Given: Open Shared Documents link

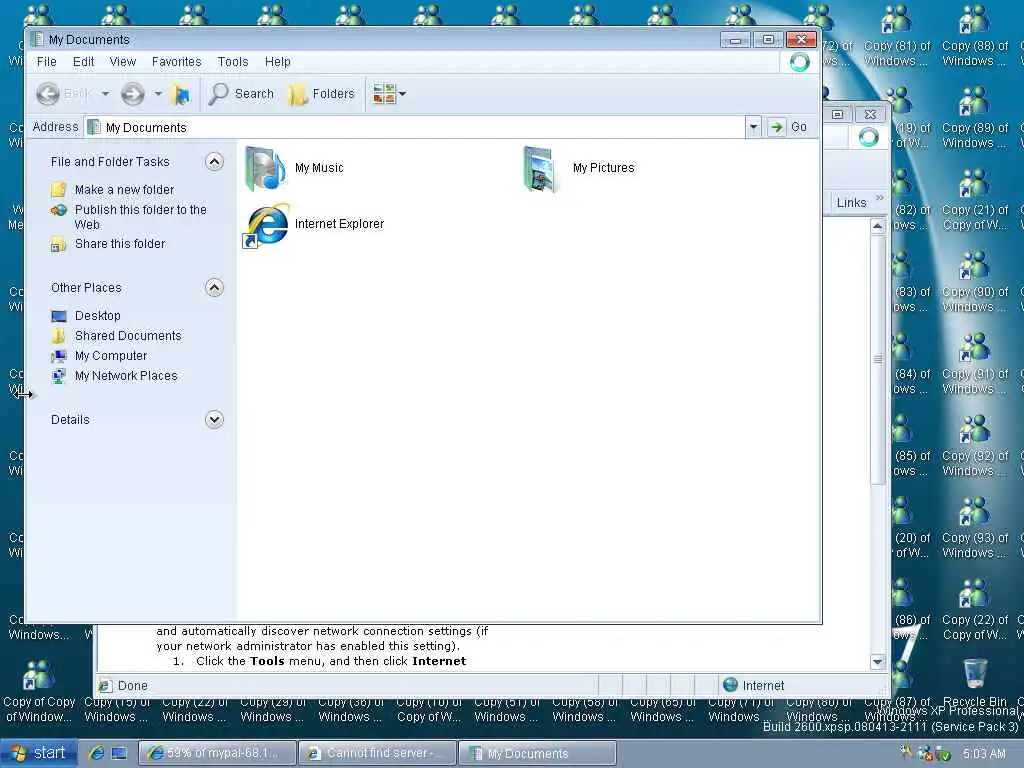Looking at the screenshot, I should tap(128, 336).
